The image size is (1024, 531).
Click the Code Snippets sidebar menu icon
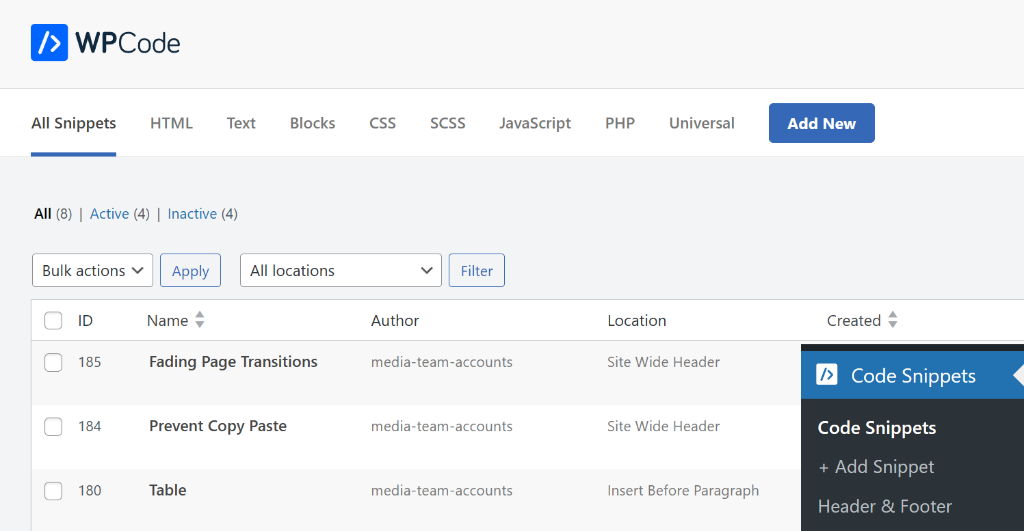pyautogui.click(x=827, y=375)
